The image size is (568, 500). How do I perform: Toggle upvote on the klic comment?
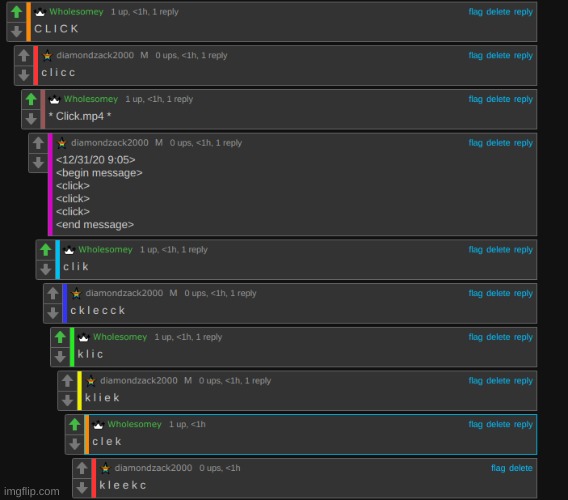(60, 337)
